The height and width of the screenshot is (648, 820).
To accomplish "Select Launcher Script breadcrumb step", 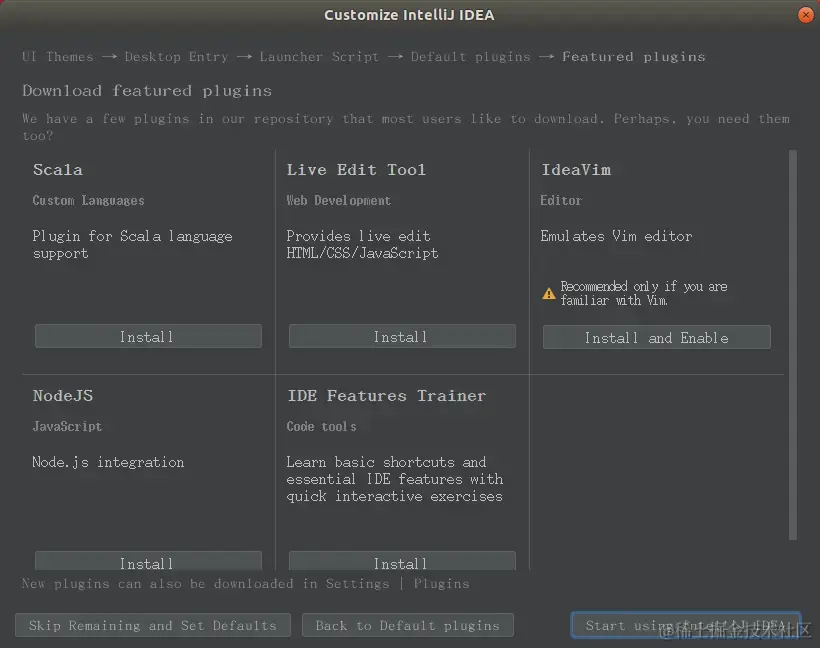I will [319, 56].
